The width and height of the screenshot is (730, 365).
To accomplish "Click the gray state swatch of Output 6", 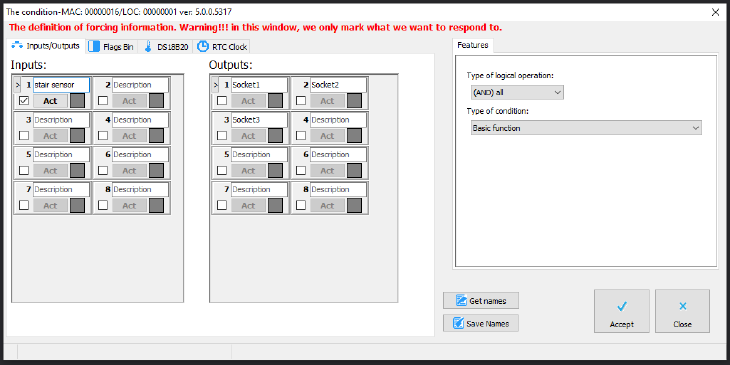I will pos(355,170).
